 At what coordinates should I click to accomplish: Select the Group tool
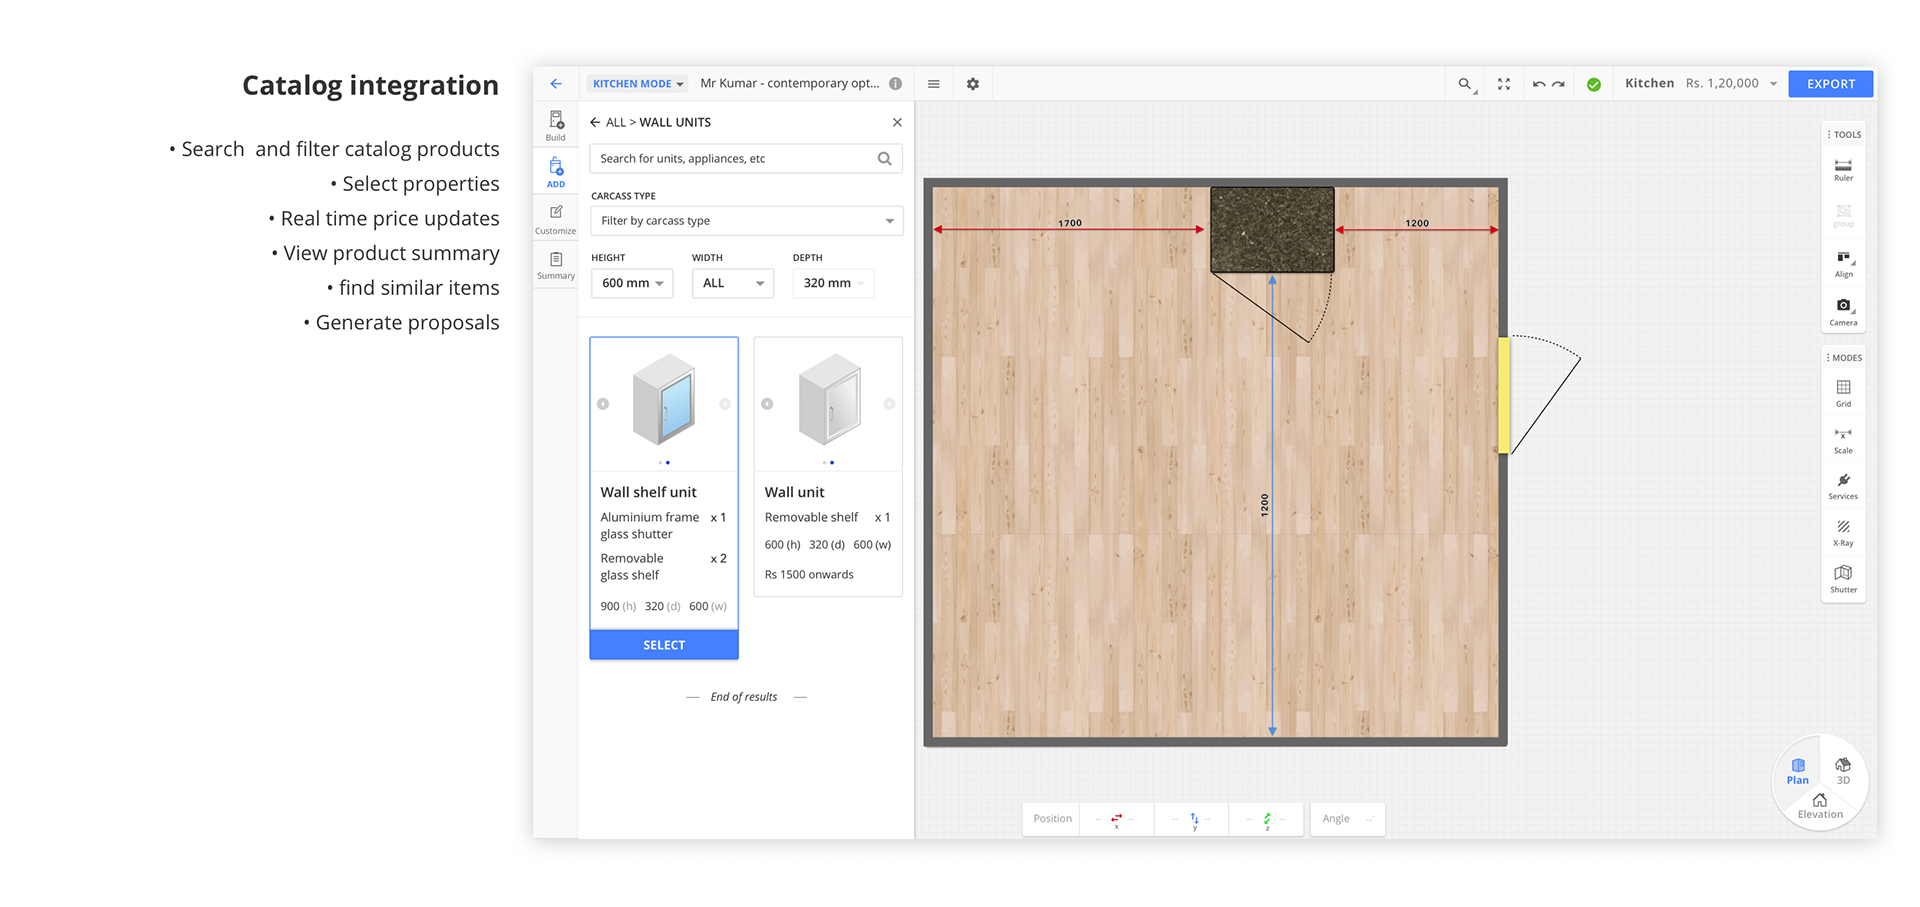[x=1843, y=216]
